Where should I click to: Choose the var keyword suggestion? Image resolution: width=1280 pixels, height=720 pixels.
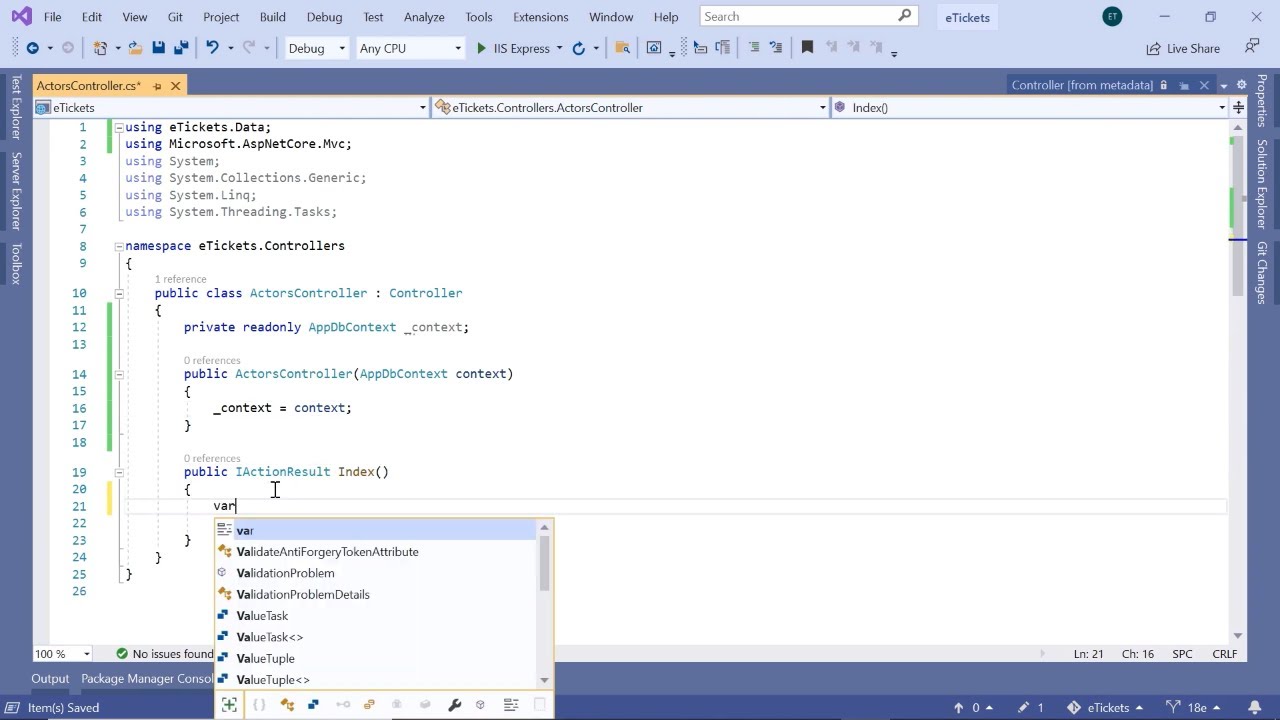point(376,531)
